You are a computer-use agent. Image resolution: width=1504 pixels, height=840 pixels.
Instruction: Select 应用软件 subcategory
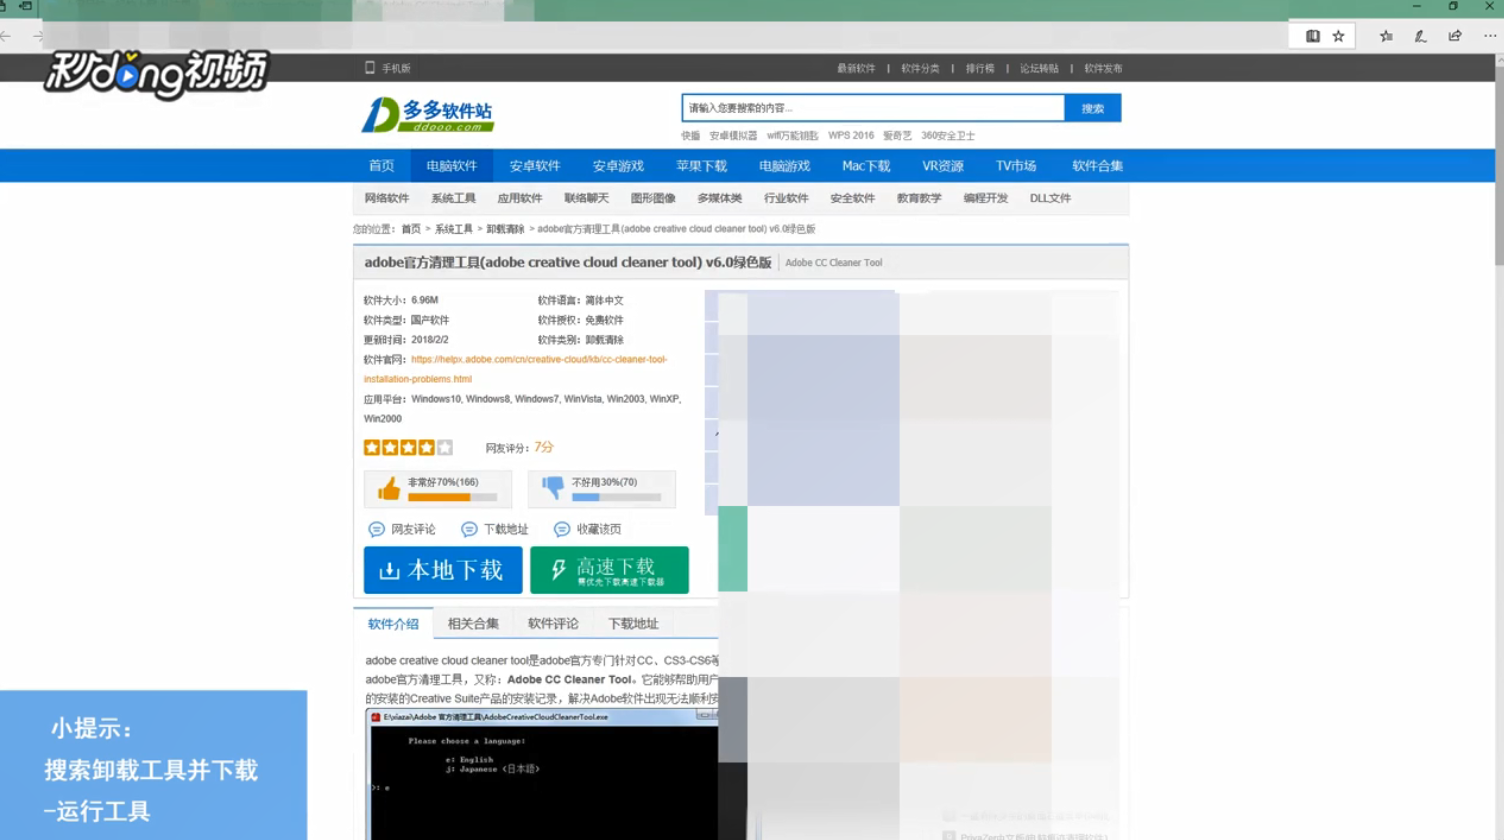pos(520,198)
